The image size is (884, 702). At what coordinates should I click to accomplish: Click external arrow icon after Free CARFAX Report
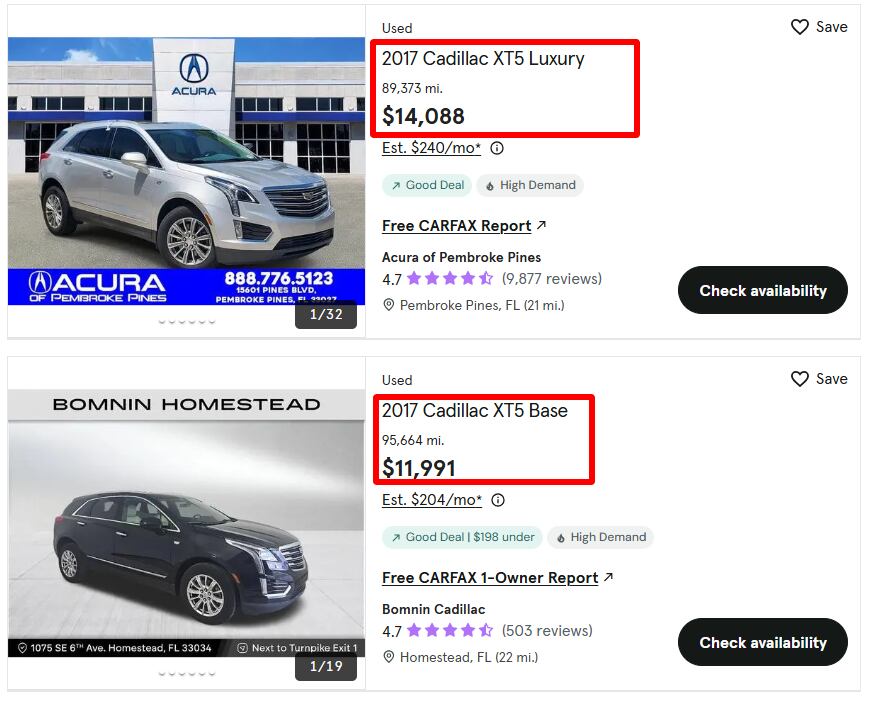click(x=541, y=225)
